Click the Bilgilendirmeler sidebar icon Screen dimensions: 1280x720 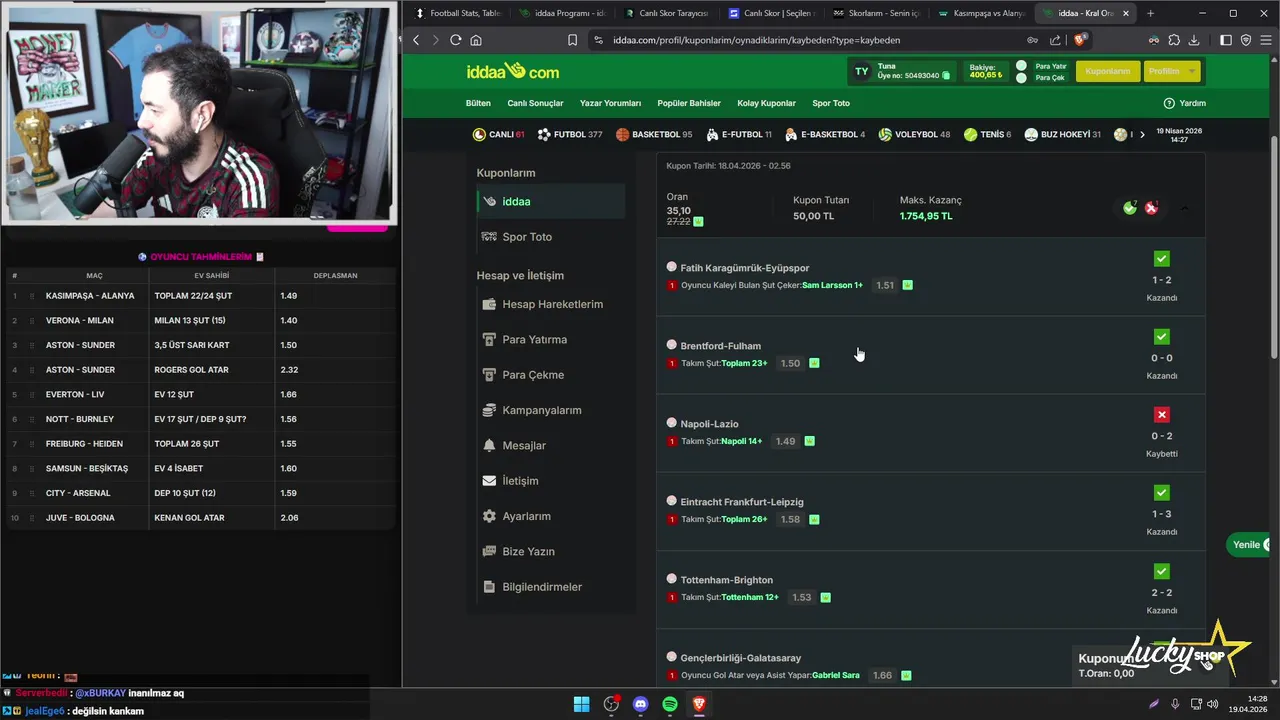click(489, 587)
